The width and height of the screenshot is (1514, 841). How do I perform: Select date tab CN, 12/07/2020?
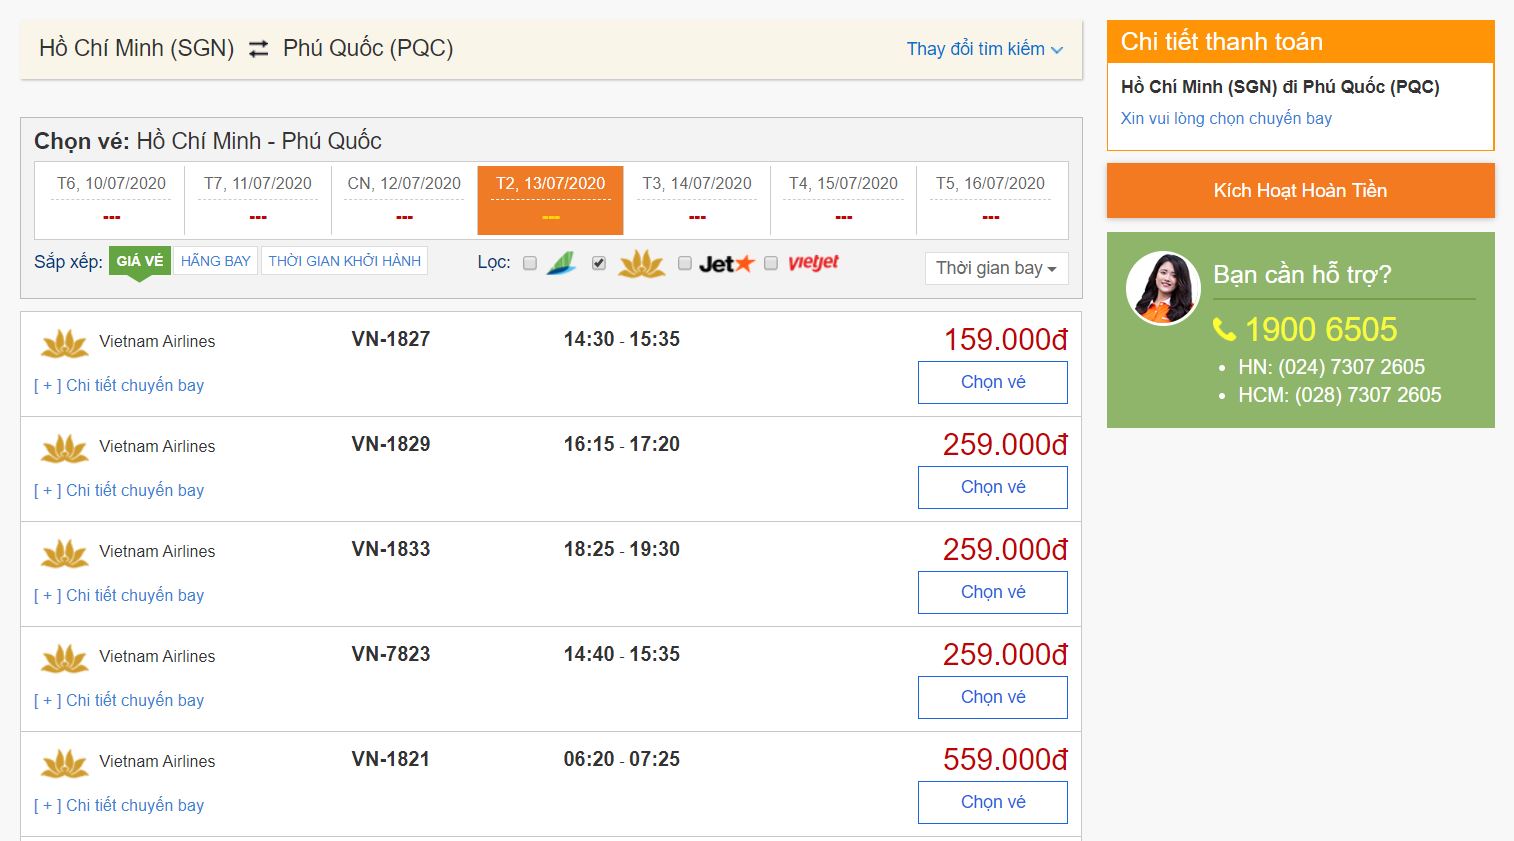point(404,199)
